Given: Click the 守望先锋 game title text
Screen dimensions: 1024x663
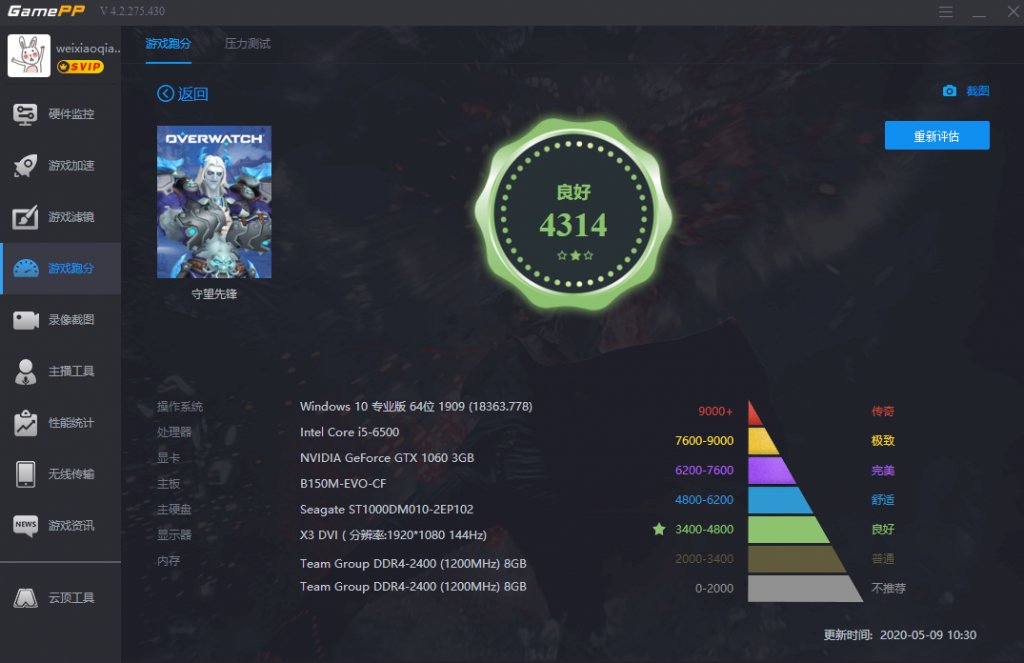Looking at the screenshot, I should pyautogui.click(x=214, y=294).
